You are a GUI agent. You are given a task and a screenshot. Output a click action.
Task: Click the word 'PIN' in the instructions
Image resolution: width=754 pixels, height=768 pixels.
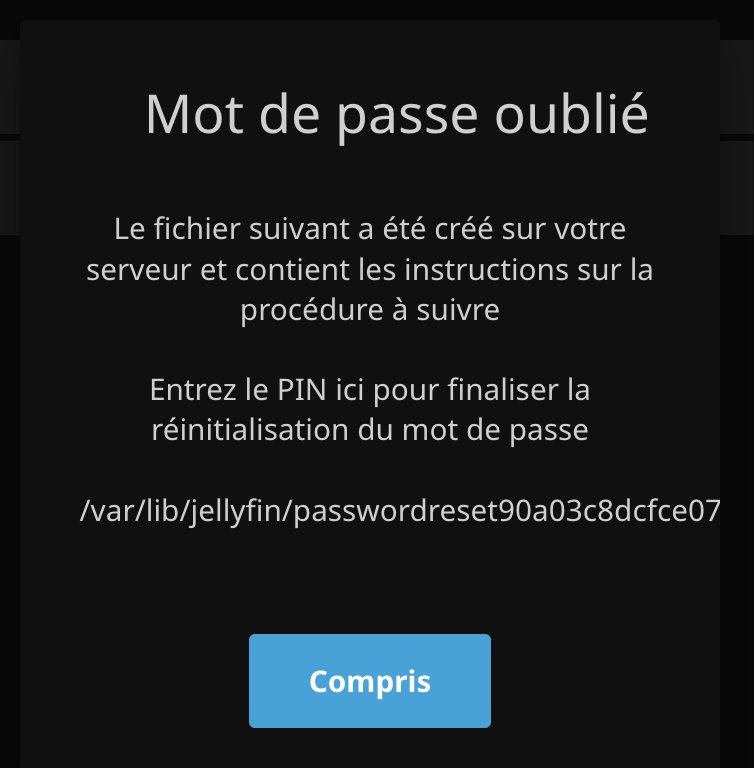(302, 390)
